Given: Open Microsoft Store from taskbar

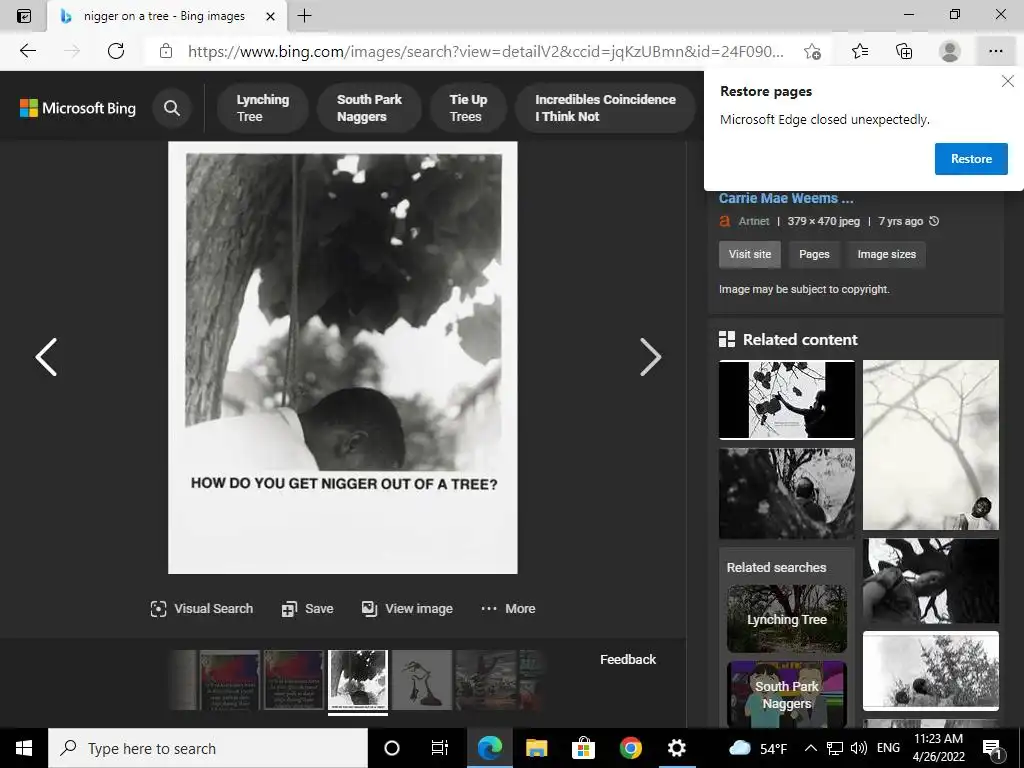Looking at the screenshot, I should (x=583, y=748).
